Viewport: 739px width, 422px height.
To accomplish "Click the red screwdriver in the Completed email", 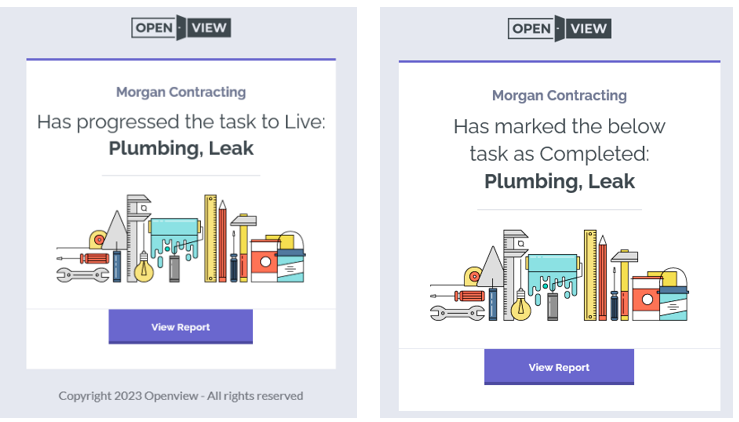I will click(469, 296).
